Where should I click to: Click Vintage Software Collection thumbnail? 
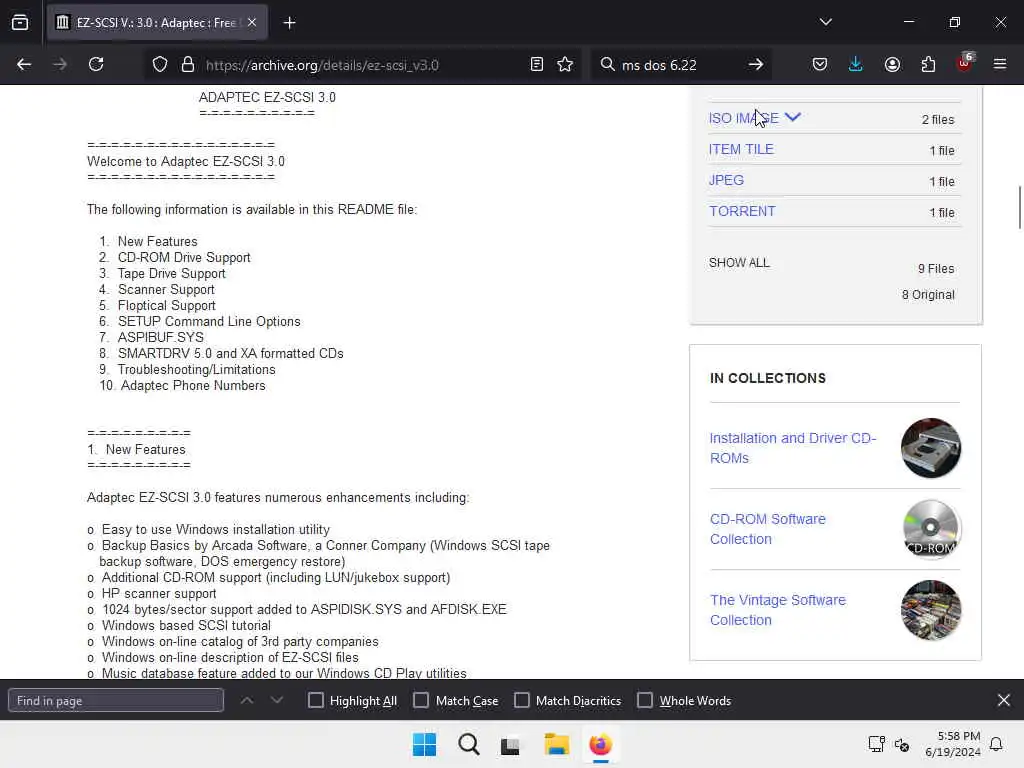click(x=931, y=610)
